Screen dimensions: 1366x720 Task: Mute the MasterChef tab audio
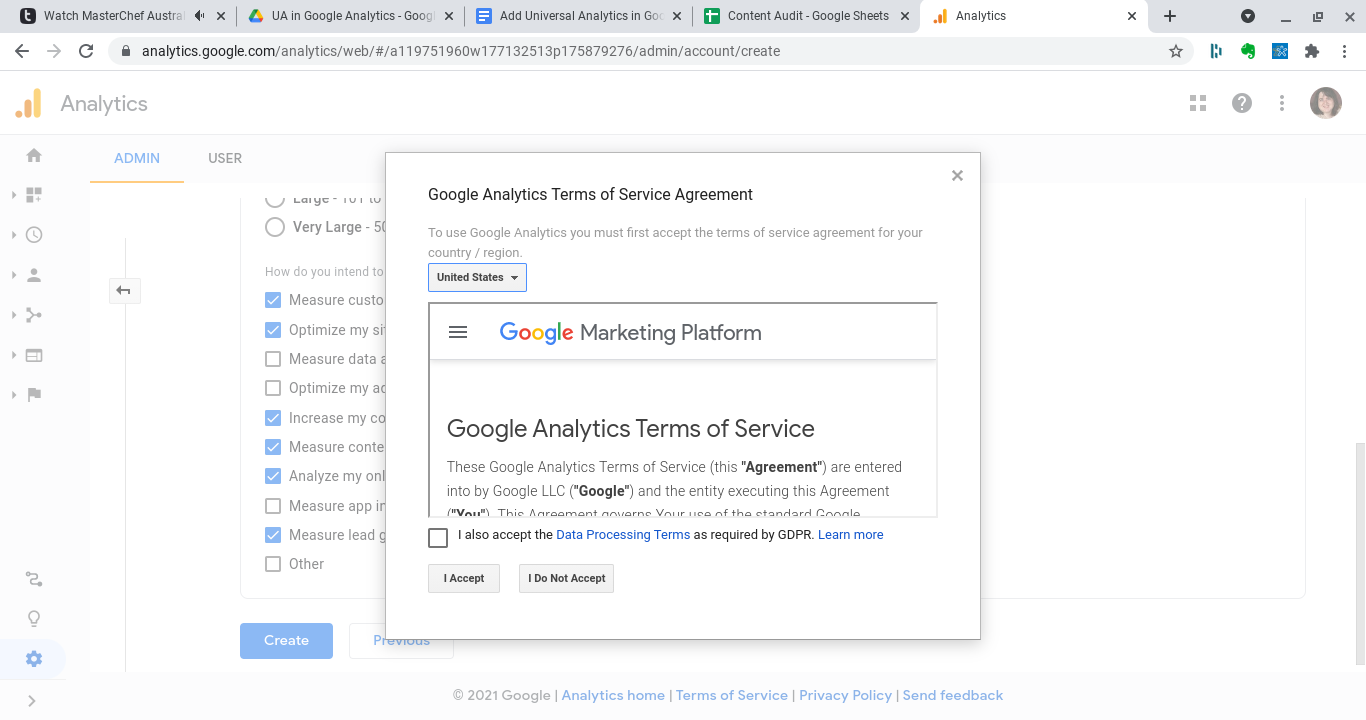(x=200, y=16)
